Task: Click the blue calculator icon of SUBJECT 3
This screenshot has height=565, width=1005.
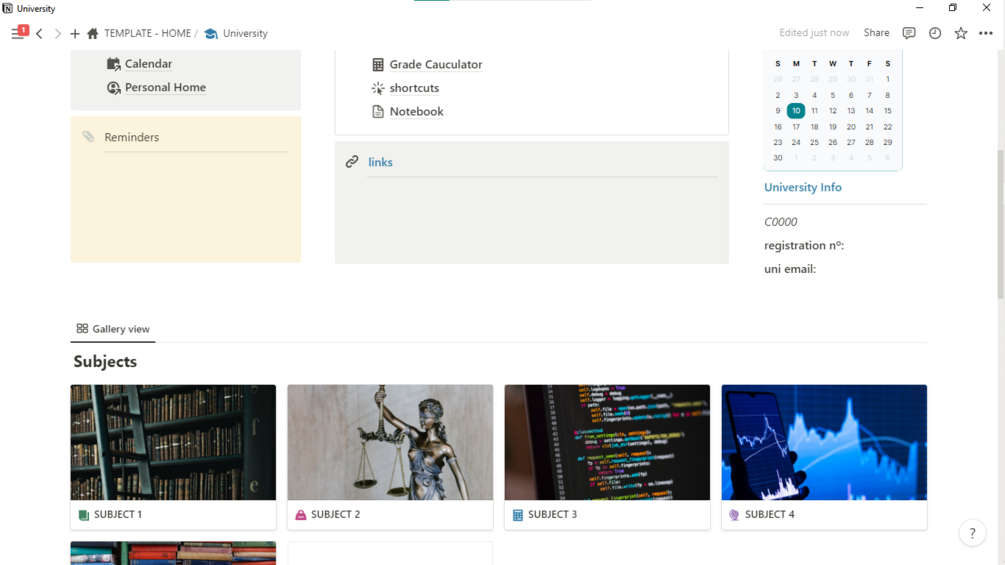Action: pos(518,515)
